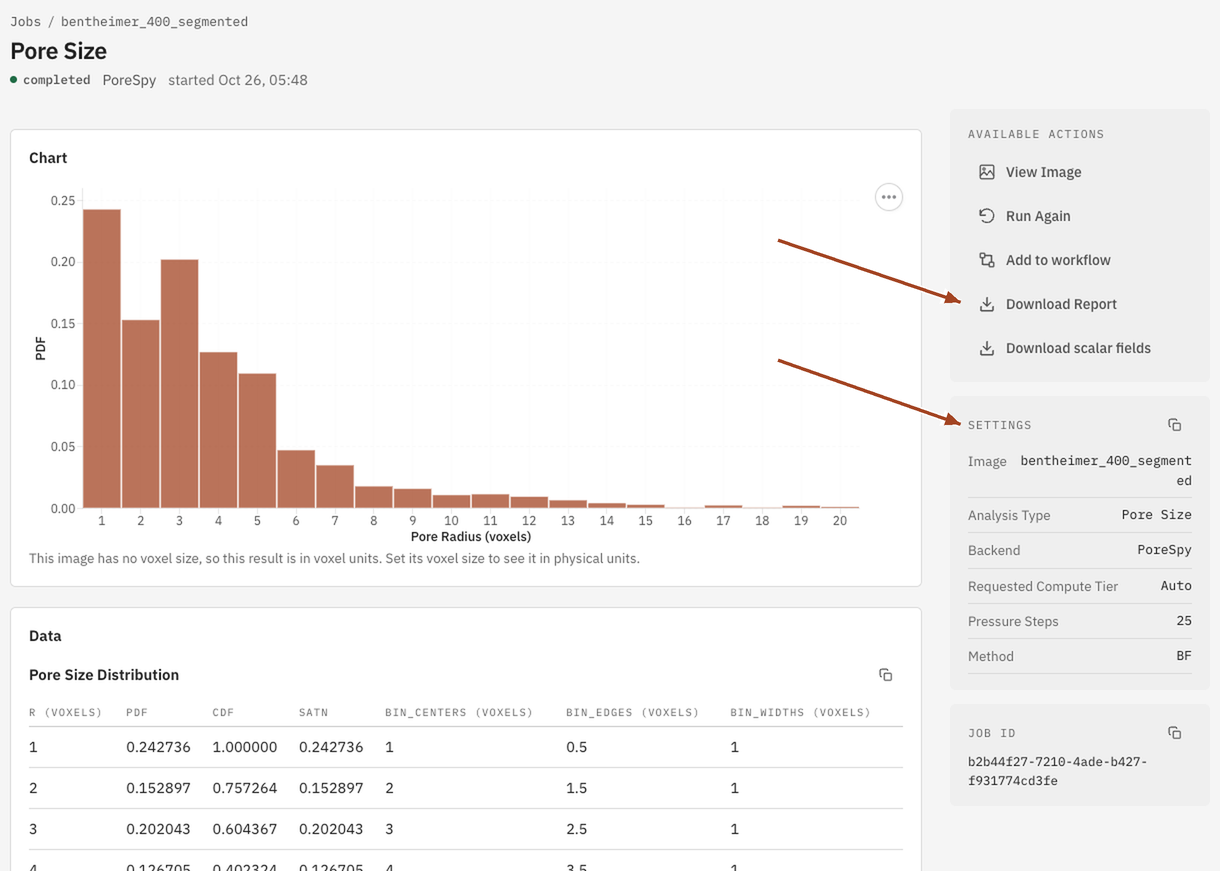
Task: Copy the Settings with the copy icon
Action: click(x=1174, y=425)
